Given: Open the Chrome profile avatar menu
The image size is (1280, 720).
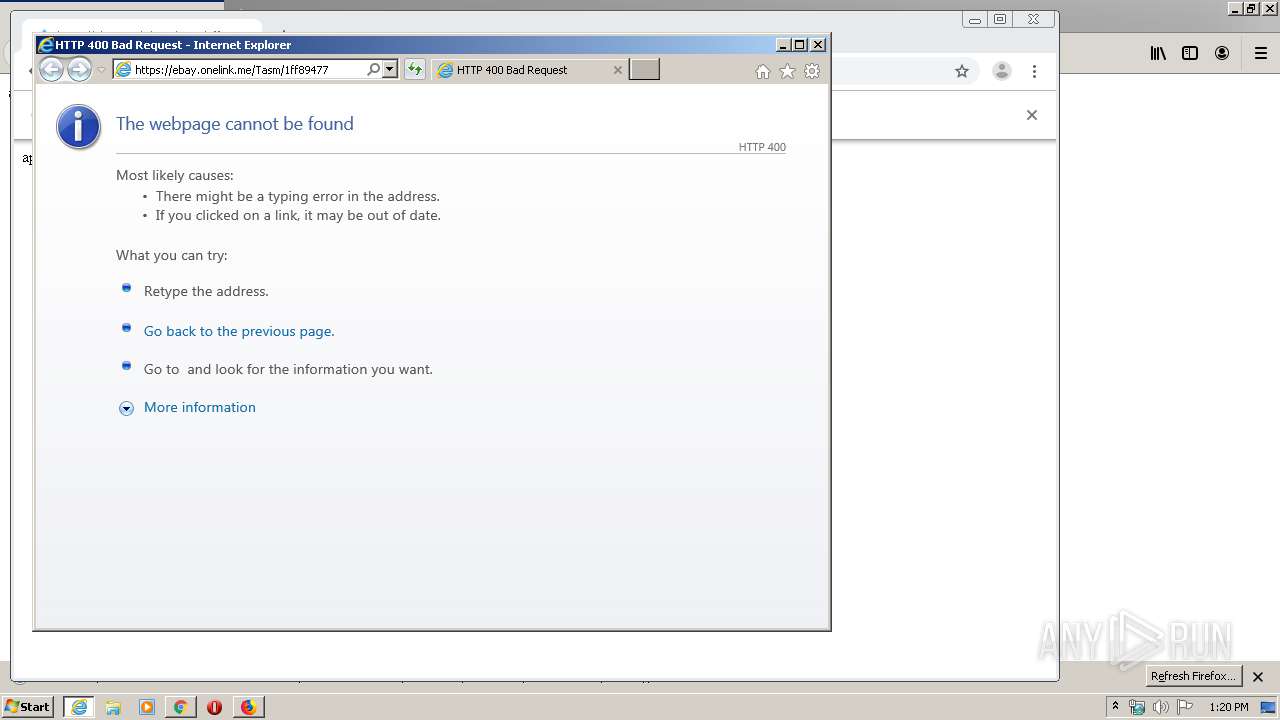Looking at the screenshot, I should point(1001,71).
